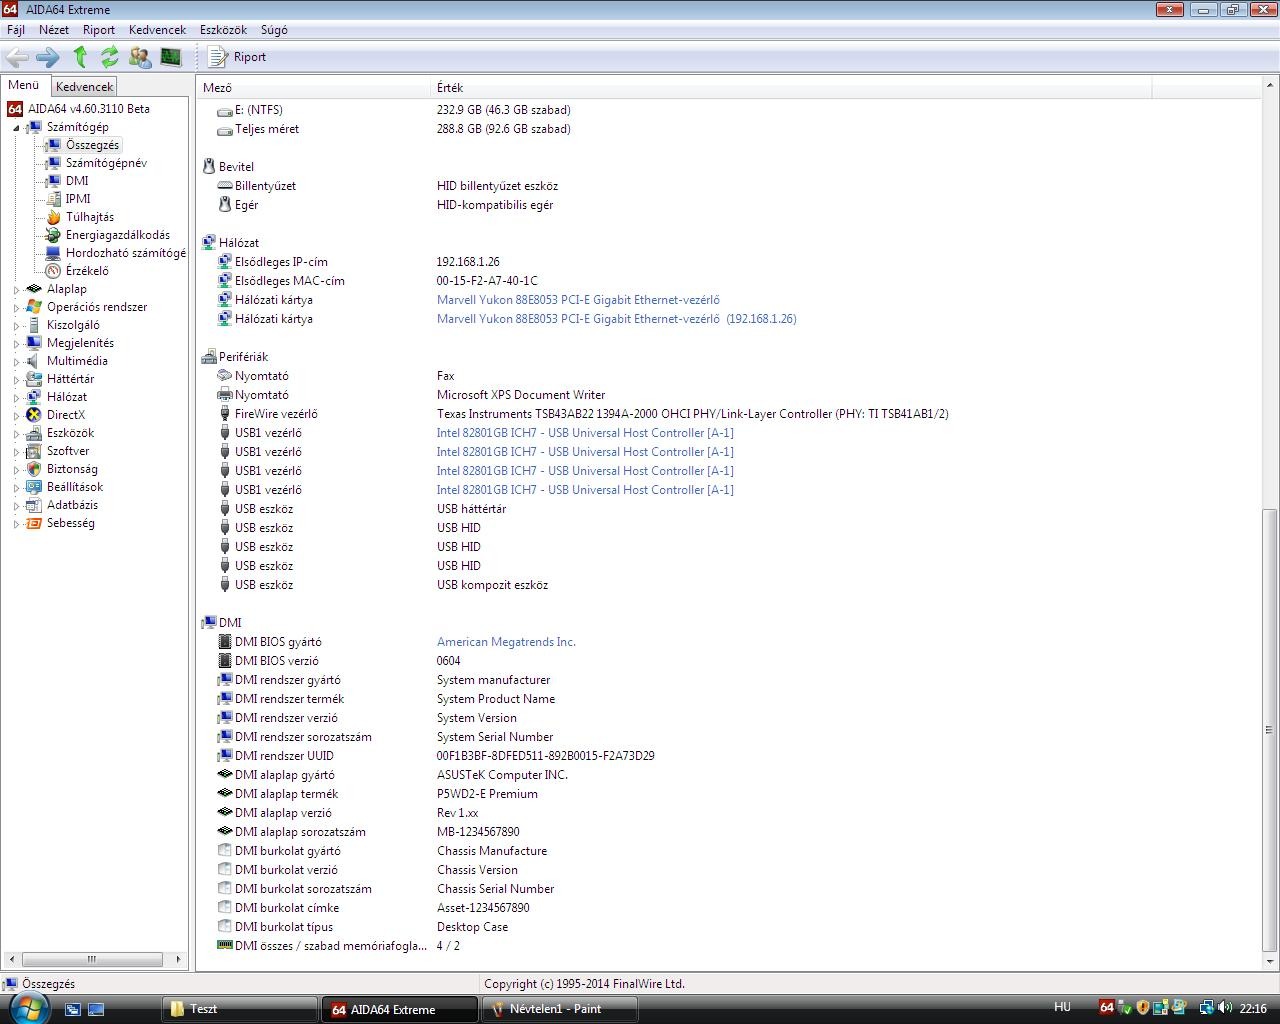Open first Marvell Yukon 88E8053 link
1280x1024 pixels.
coord(578,300)
